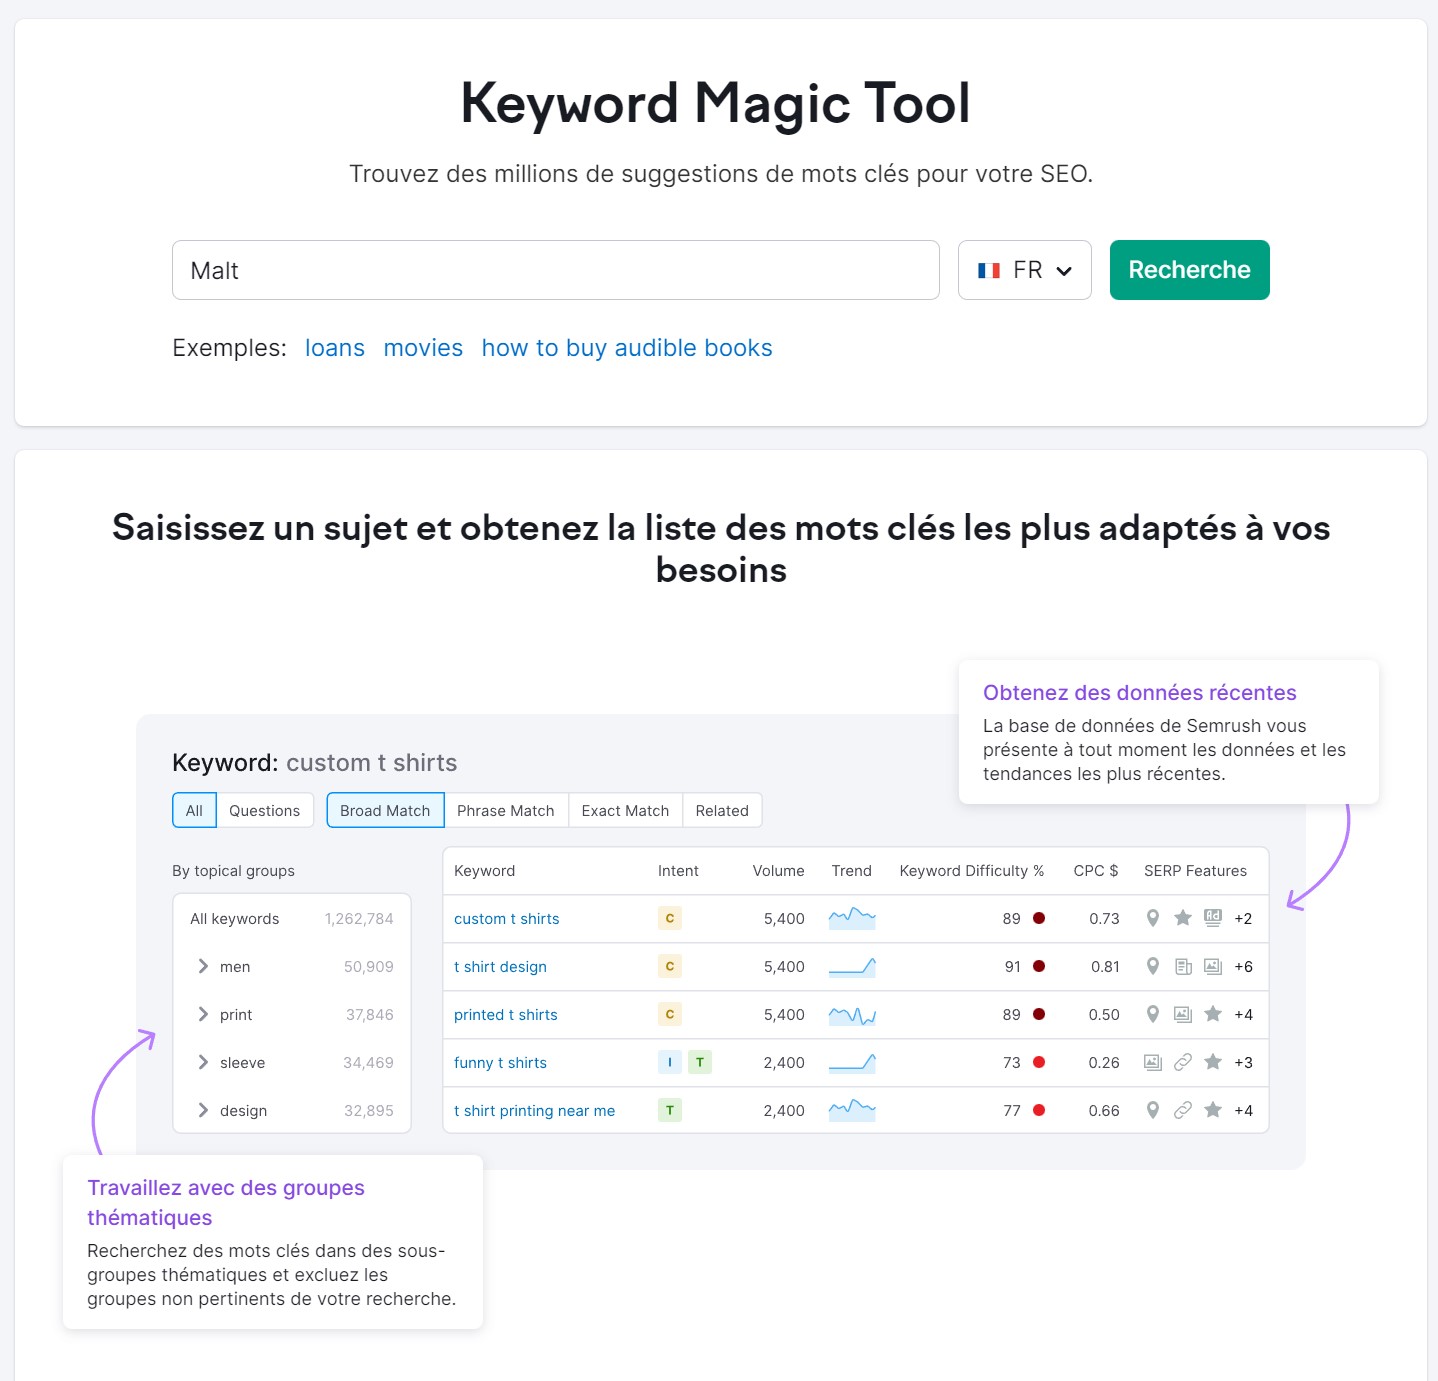Click the Volume column header
Image resolution: width=1438 pixels, height=1381 pixels.
778,870
